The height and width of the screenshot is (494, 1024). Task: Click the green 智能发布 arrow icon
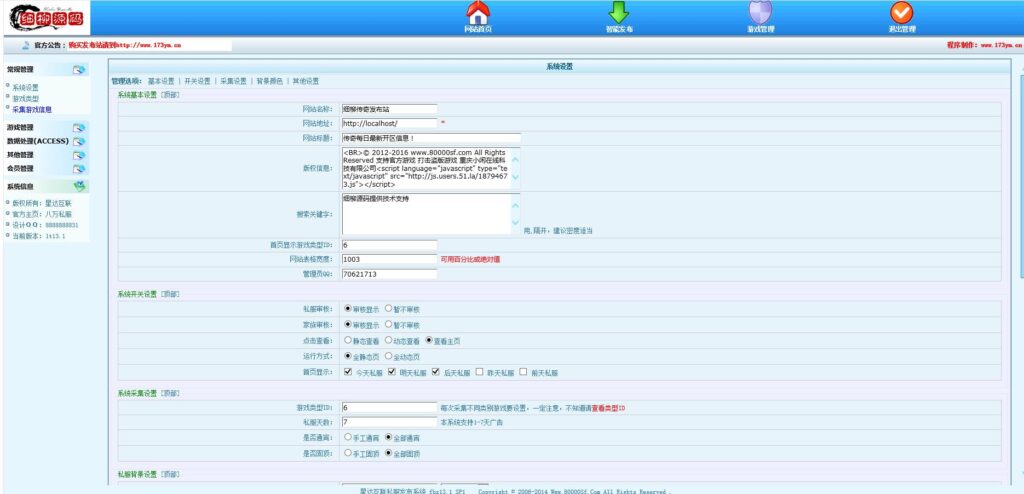(619, 13)
